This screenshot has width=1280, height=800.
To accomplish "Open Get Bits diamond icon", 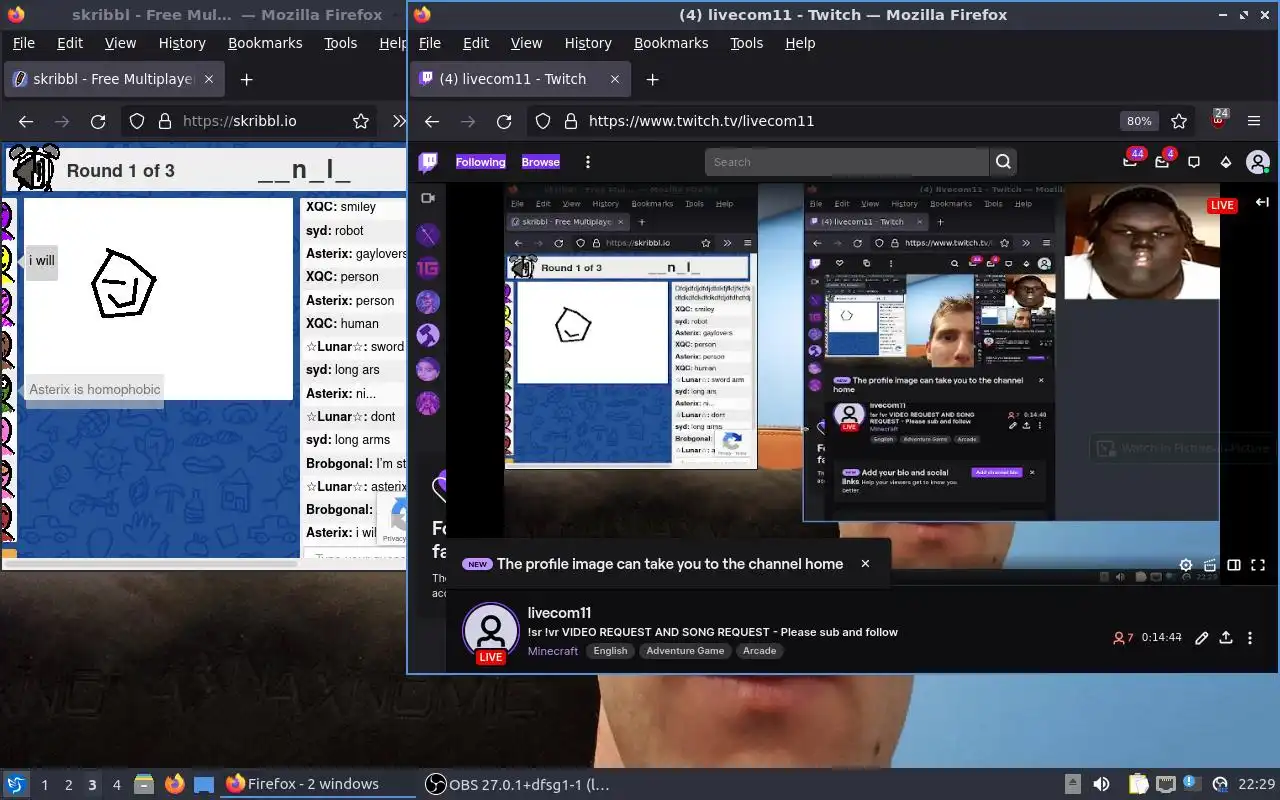I will [x=1226, y=162].
